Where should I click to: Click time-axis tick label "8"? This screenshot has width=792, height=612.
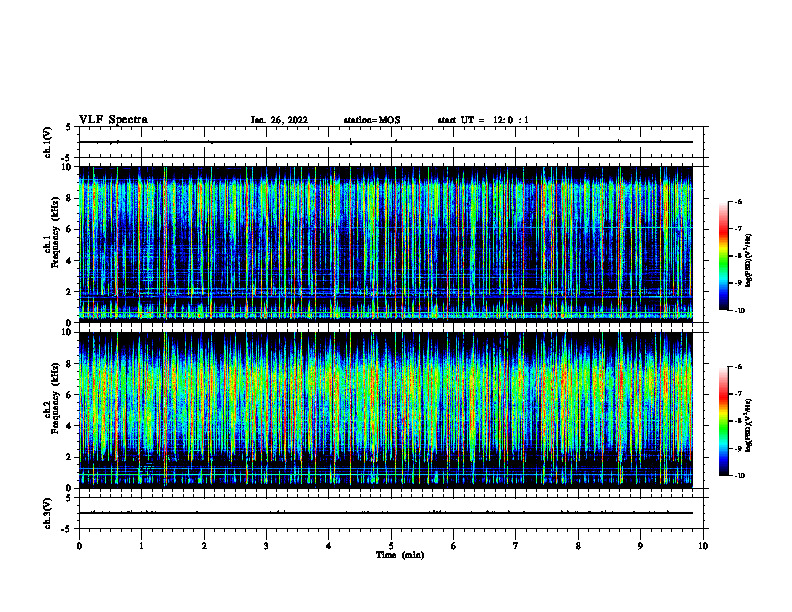(578, 546)
